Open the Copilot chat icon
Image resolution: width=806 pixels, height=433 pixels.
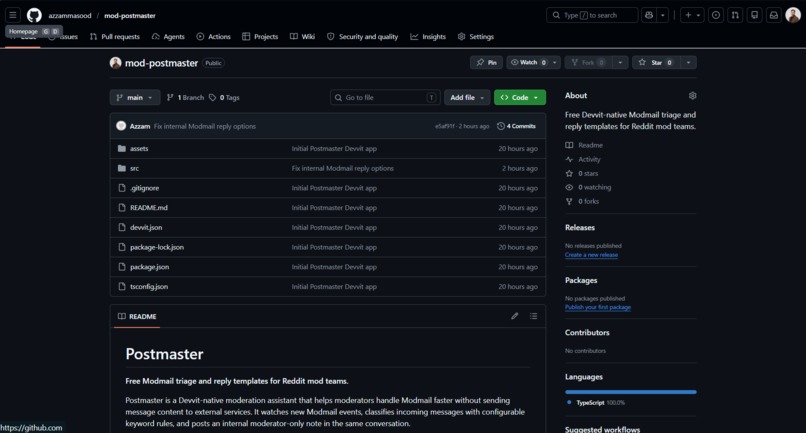click(x=649, y=15)
